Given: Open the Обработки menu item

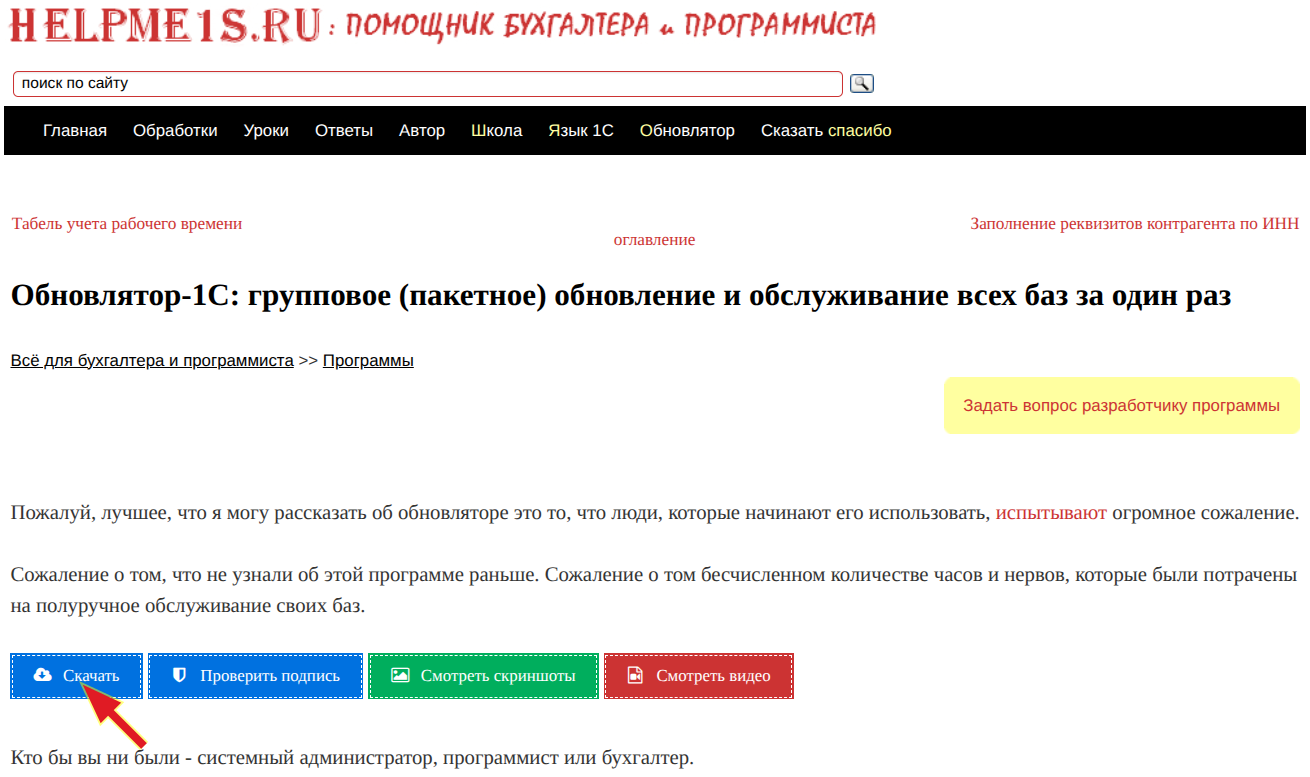Looking at the screenshot, I should pyautogui.click(x=175, y=131).
